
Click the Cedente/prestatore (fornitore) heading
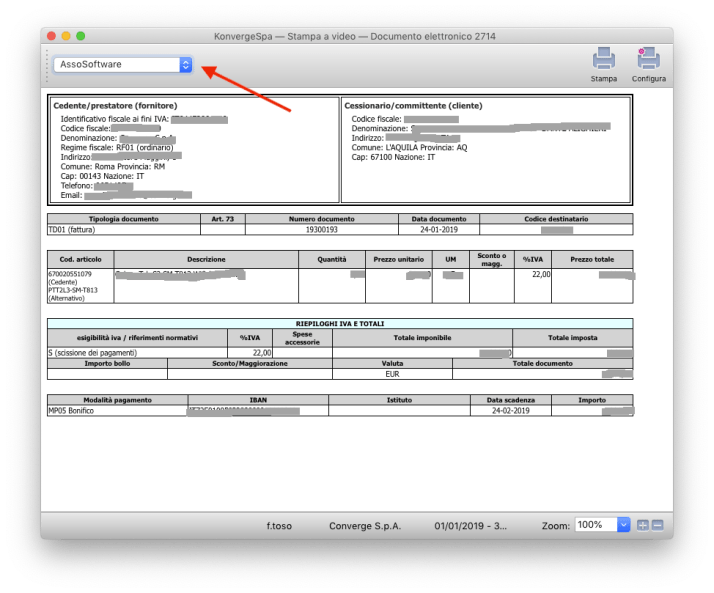point(108,105)
